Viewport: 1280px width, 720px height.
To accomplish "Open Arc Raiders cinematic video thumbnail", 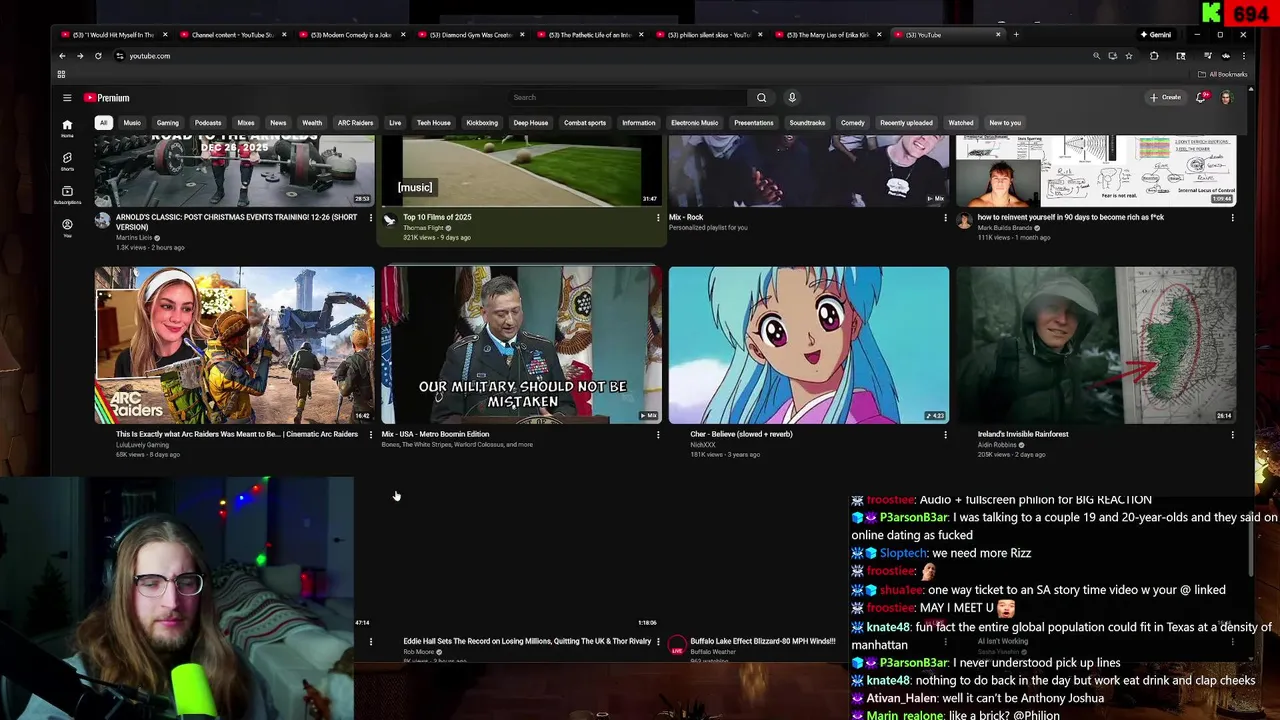I will (x=235, y=345).
